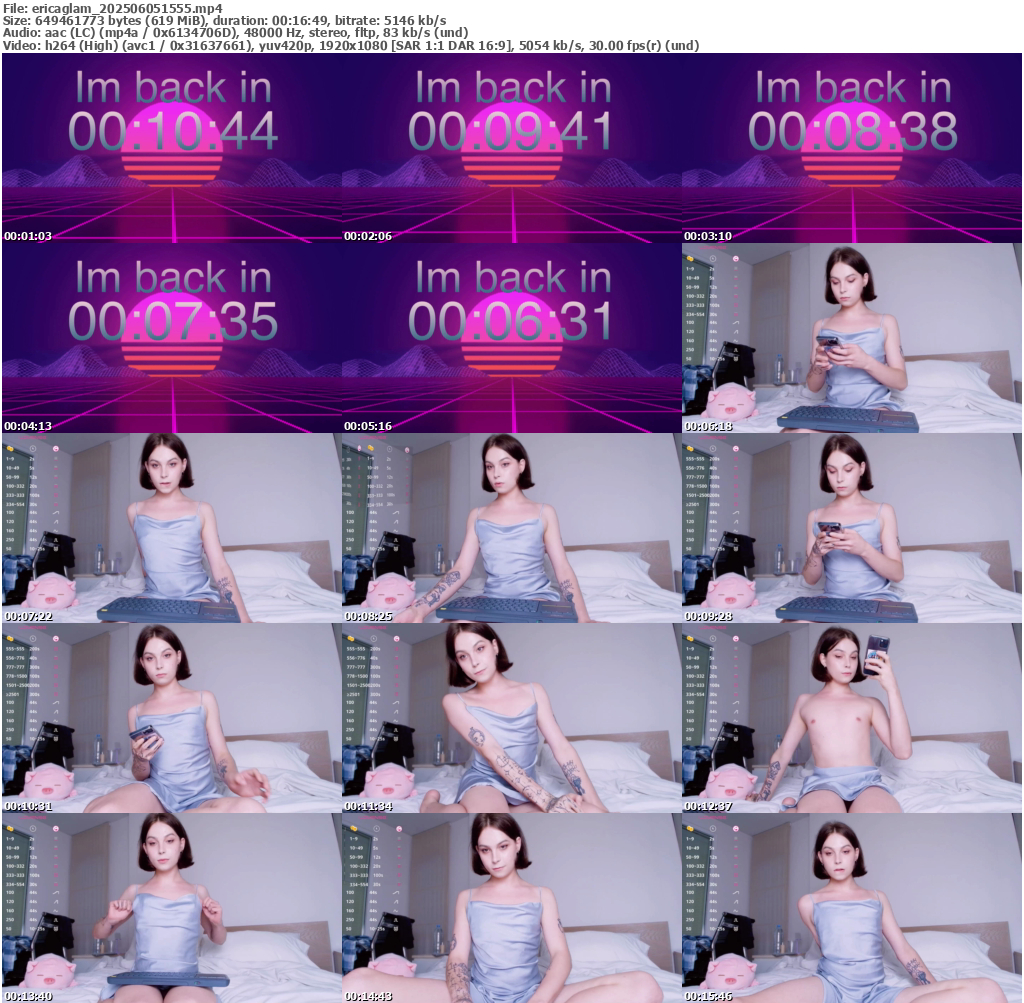
Task: Select the countdown frame showing 00:09:41
Action: pos(512,148)
